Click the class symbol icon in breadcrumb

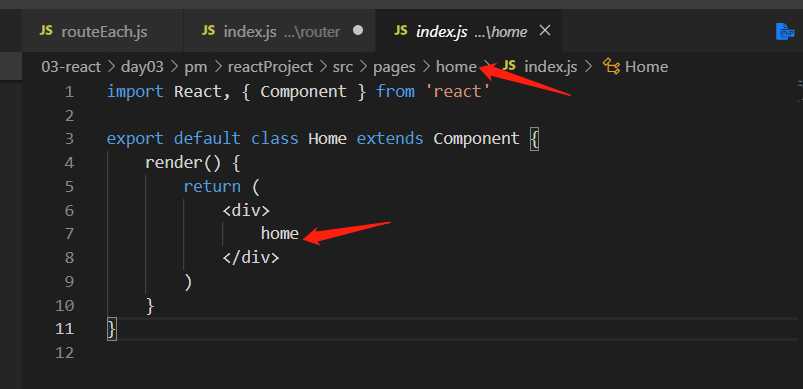coord(611,67)
